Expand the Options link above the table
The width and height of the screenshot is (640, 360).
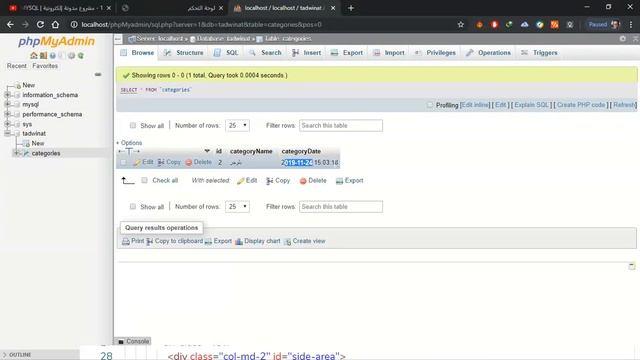coord(129,143)
